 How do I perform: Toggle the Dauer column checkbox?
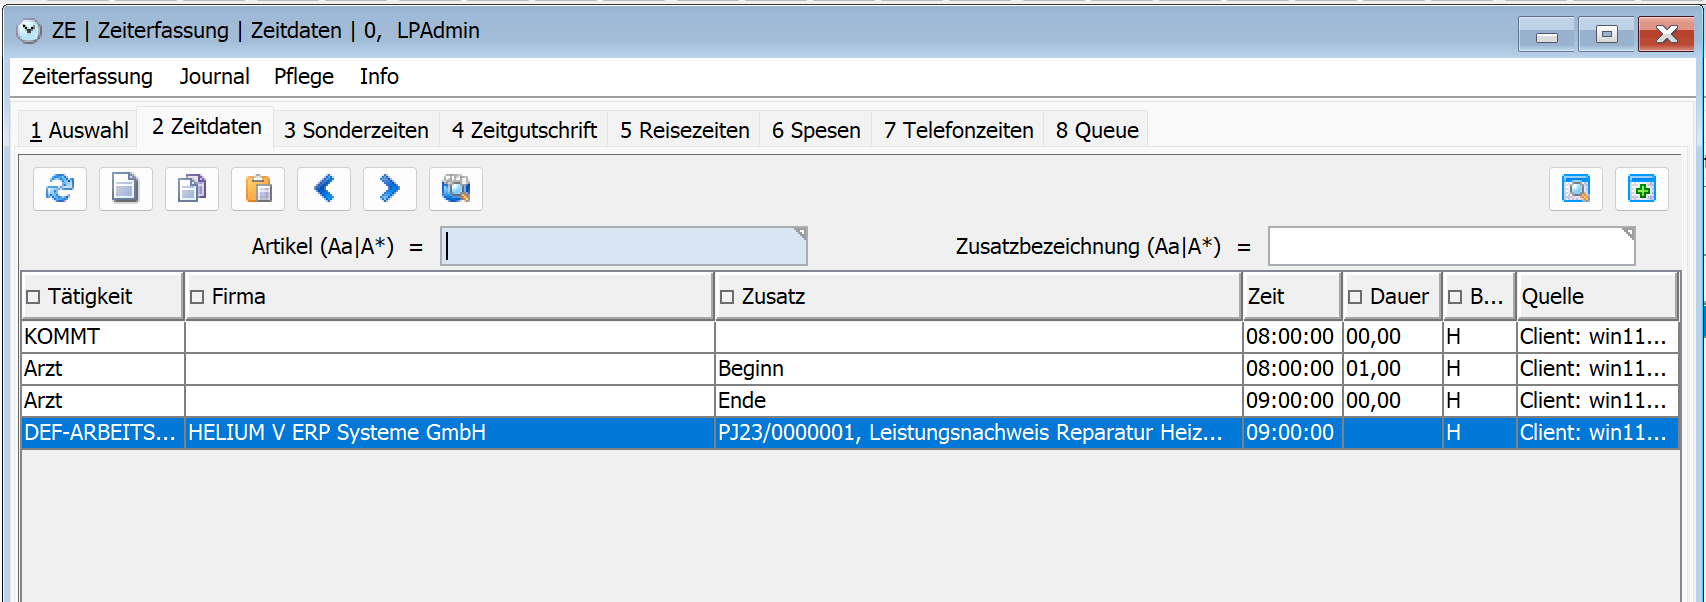(x=1355, y=297)
